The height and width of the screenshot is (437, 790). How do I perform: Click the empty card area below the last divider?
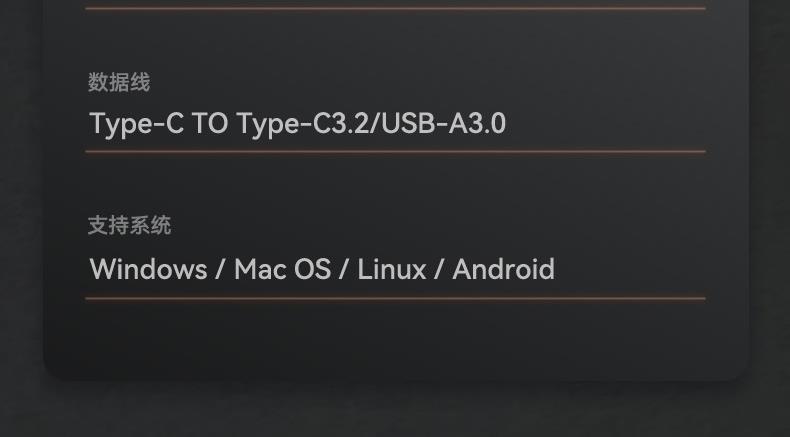(x=395, y=340)
